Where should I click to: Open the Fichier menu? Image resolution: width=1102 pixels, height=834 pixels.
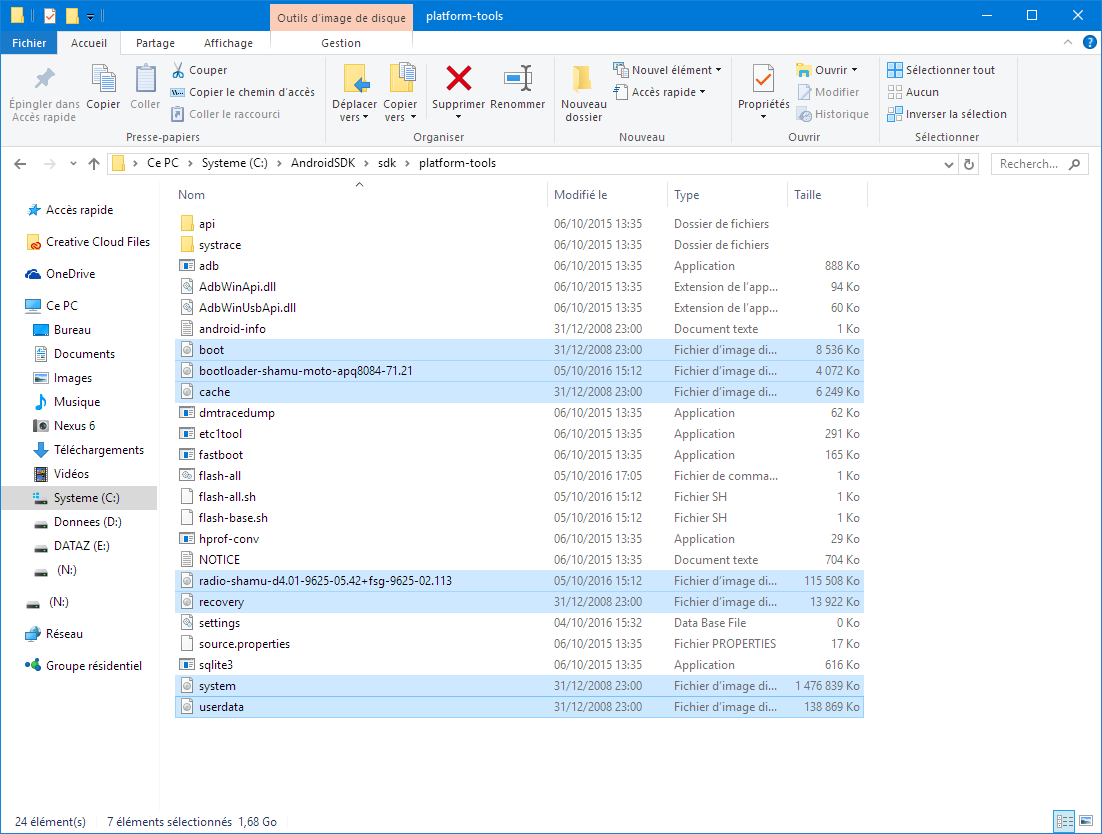pos(29,43)
